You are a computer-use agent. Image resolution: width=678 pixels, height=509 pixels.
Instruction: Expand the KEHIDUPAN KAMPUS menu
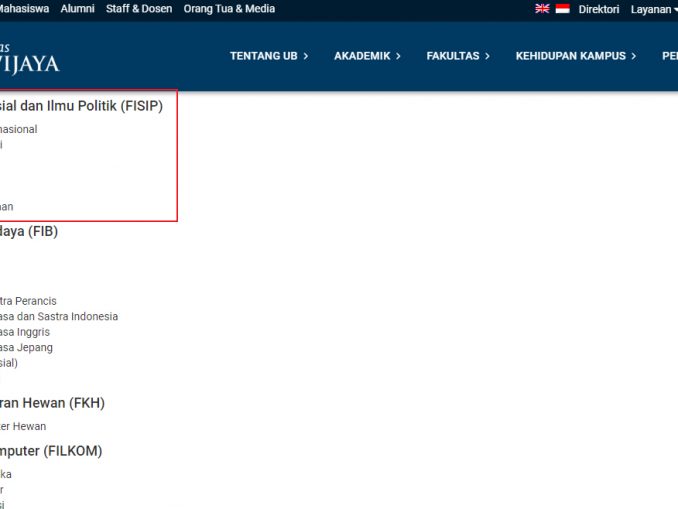[576, 56]
